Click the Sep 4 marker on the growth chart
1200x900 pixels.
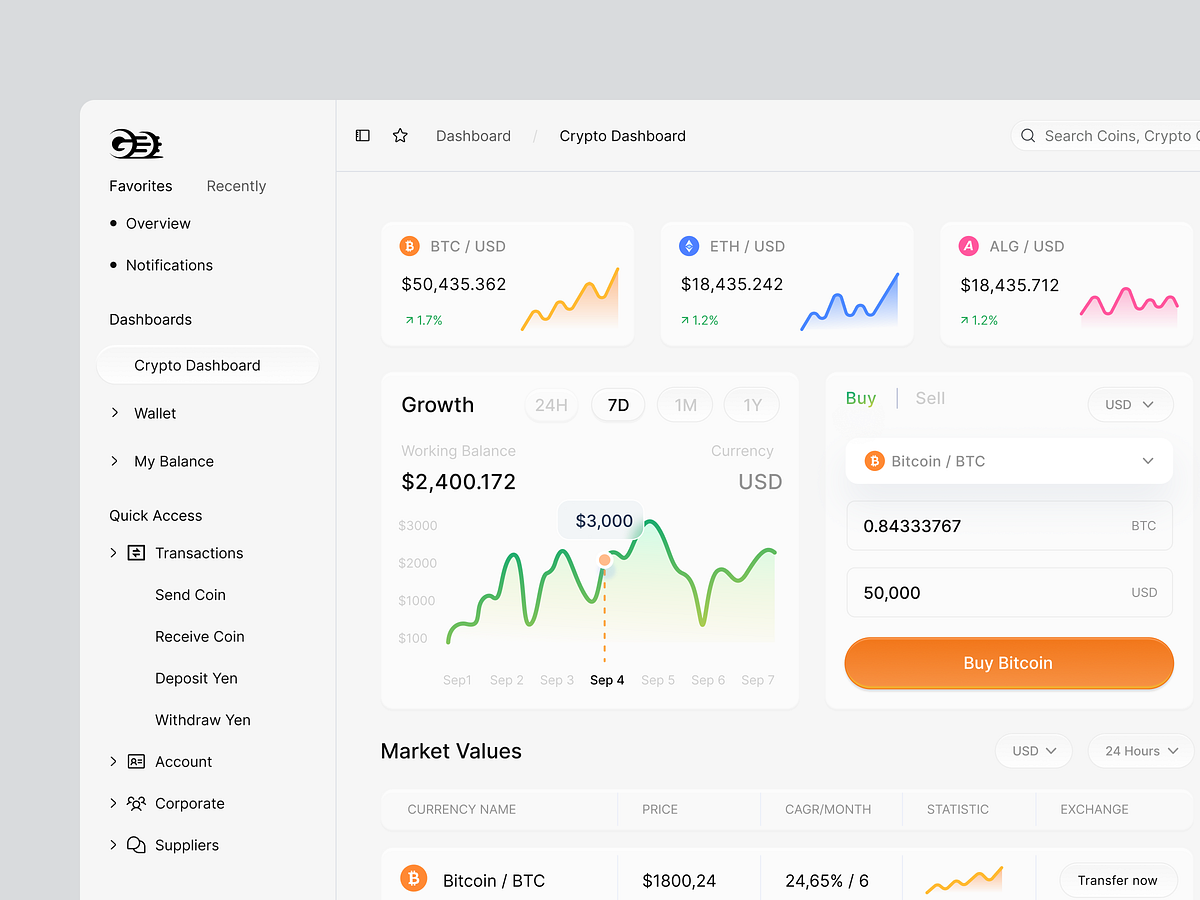click(x=604, y=561)
